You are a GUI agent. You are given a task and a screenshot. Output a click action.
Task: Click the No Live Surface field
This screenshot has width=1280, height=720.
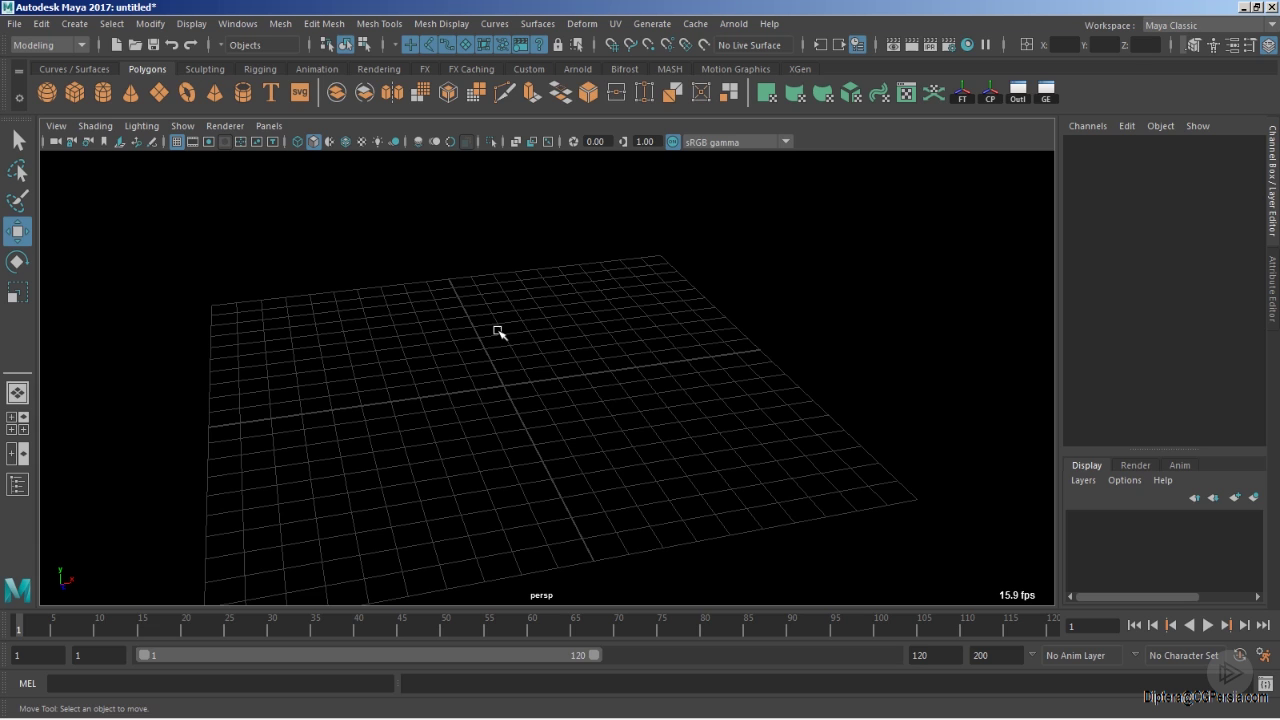coord(755,45)
